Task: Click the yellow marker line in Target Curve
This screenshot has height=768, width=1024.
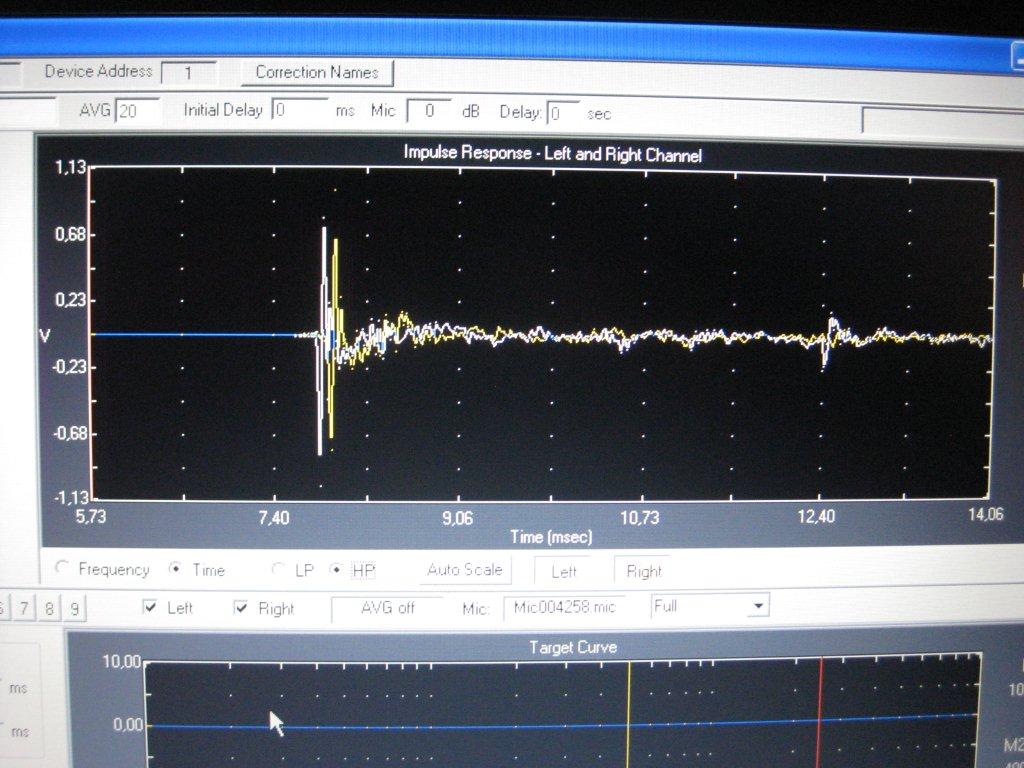Action: pyautogui.click(x=628, y=715)
